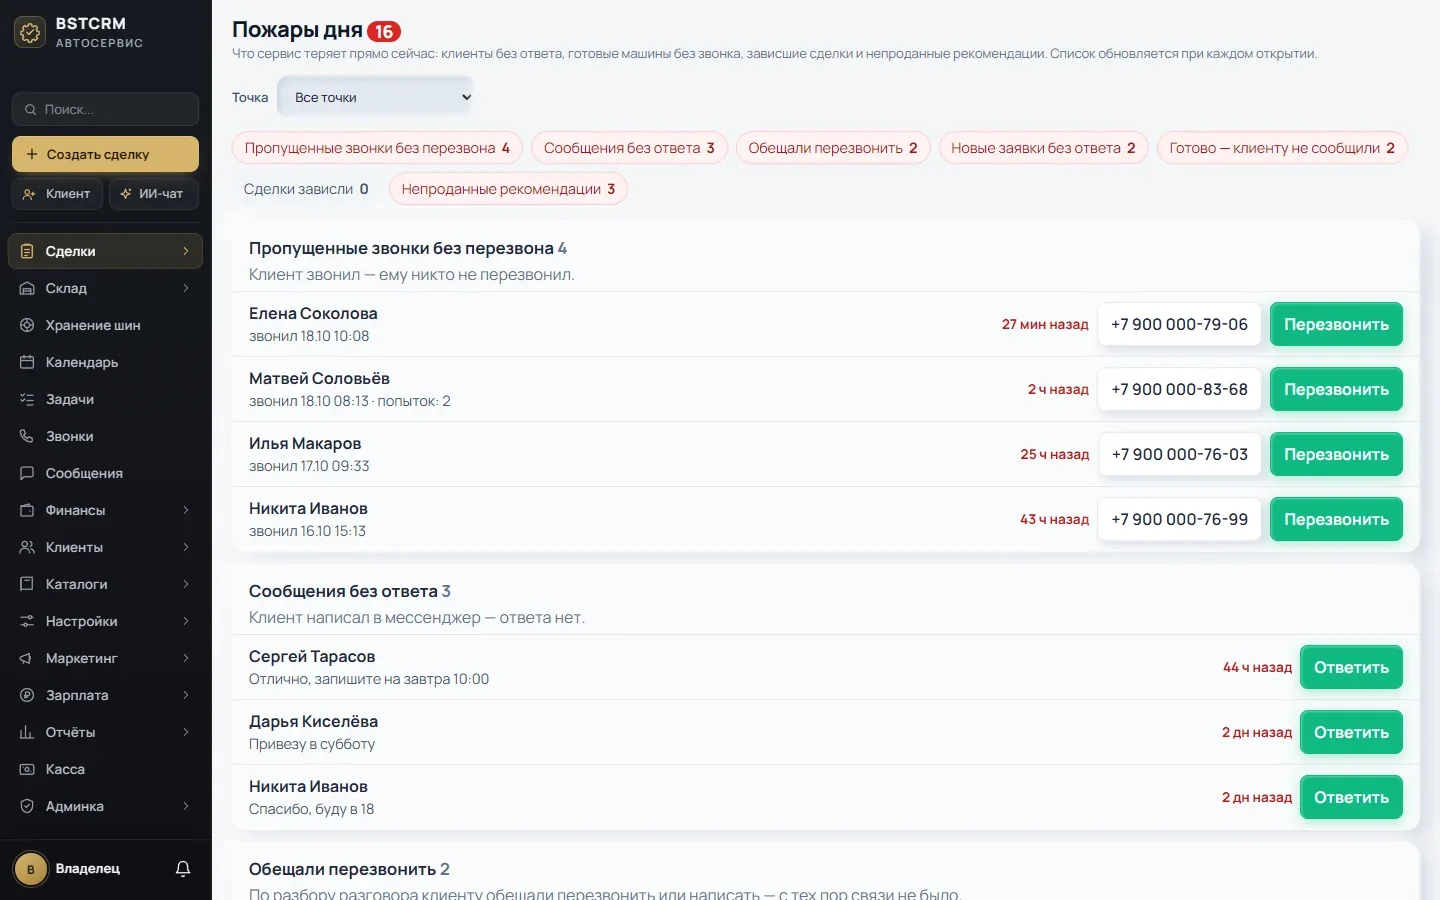Click the Хранение шин tire icon

click(27, 325)
